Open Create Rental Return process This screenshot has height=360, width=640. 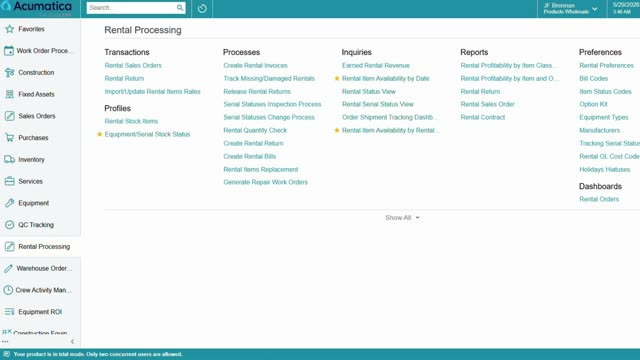pos(253,143)
